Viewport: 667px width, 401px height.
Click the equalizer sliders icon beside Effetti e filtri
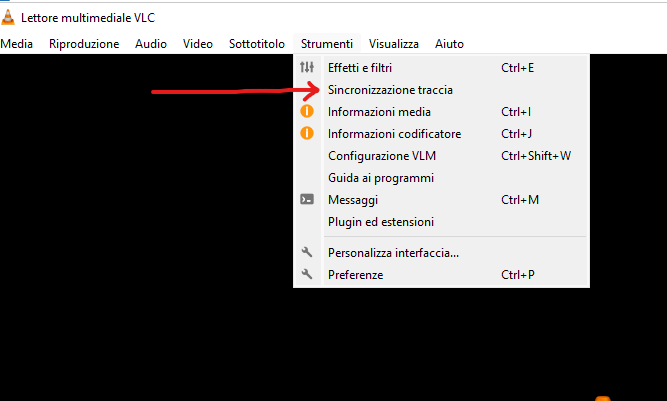click(x=307, y=67)
